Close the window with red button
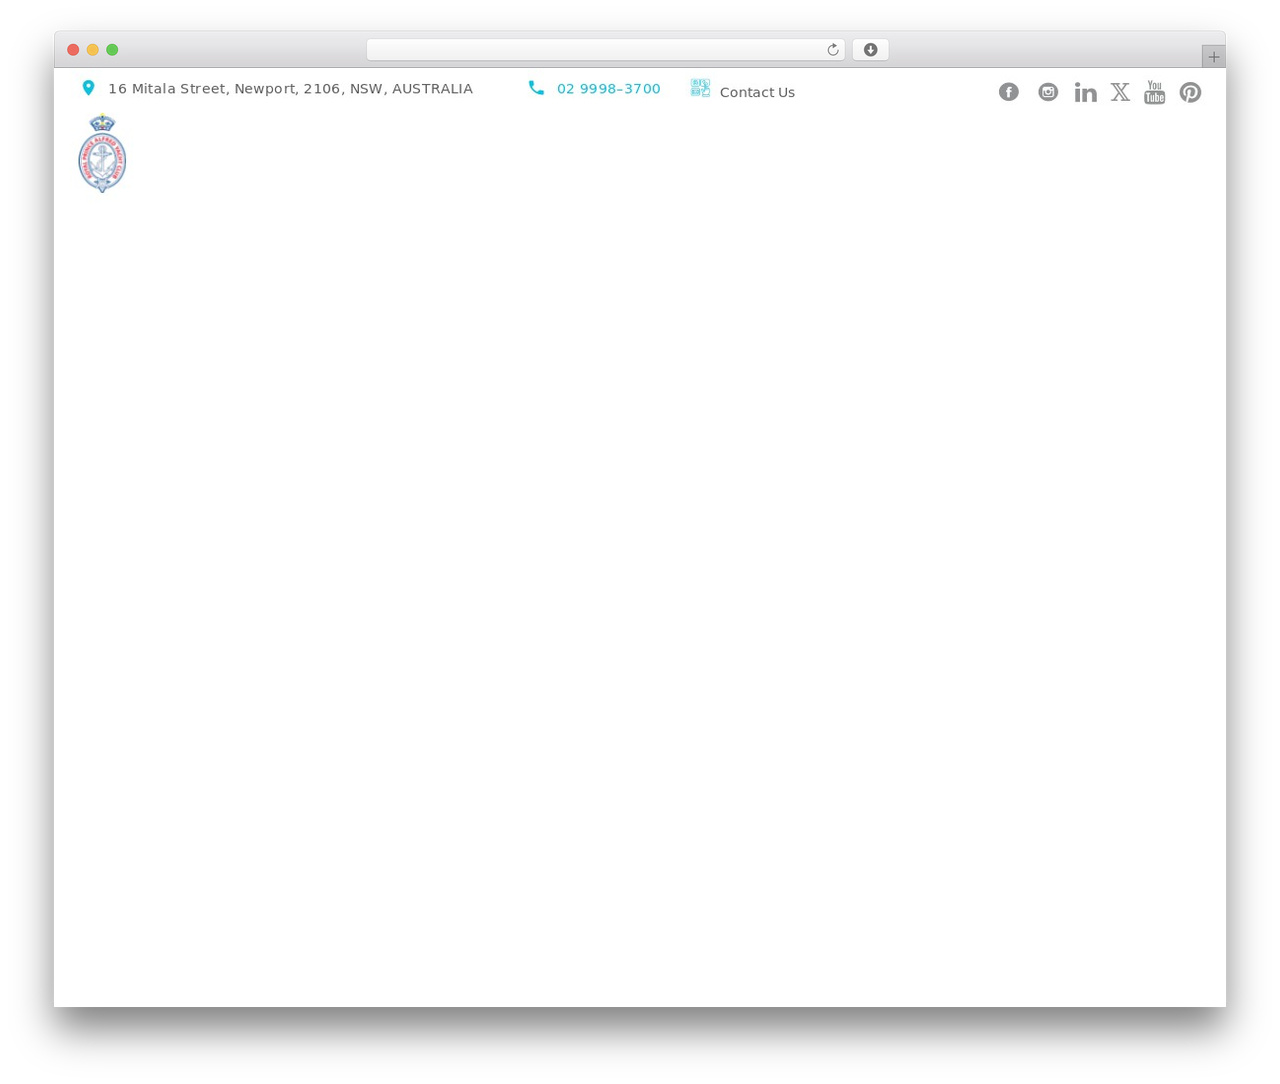 click(73, 50)
